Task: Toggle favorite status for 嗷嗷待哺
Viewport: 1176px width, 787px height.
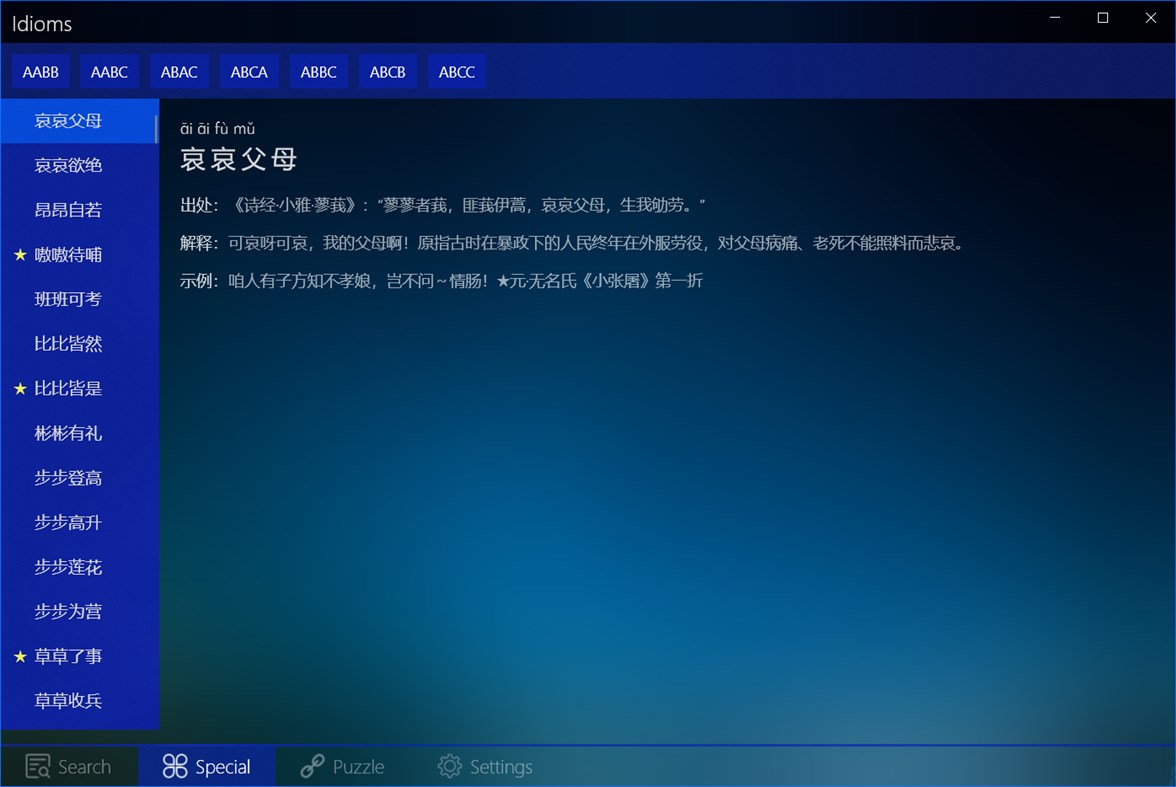Action: coord(18,255)
